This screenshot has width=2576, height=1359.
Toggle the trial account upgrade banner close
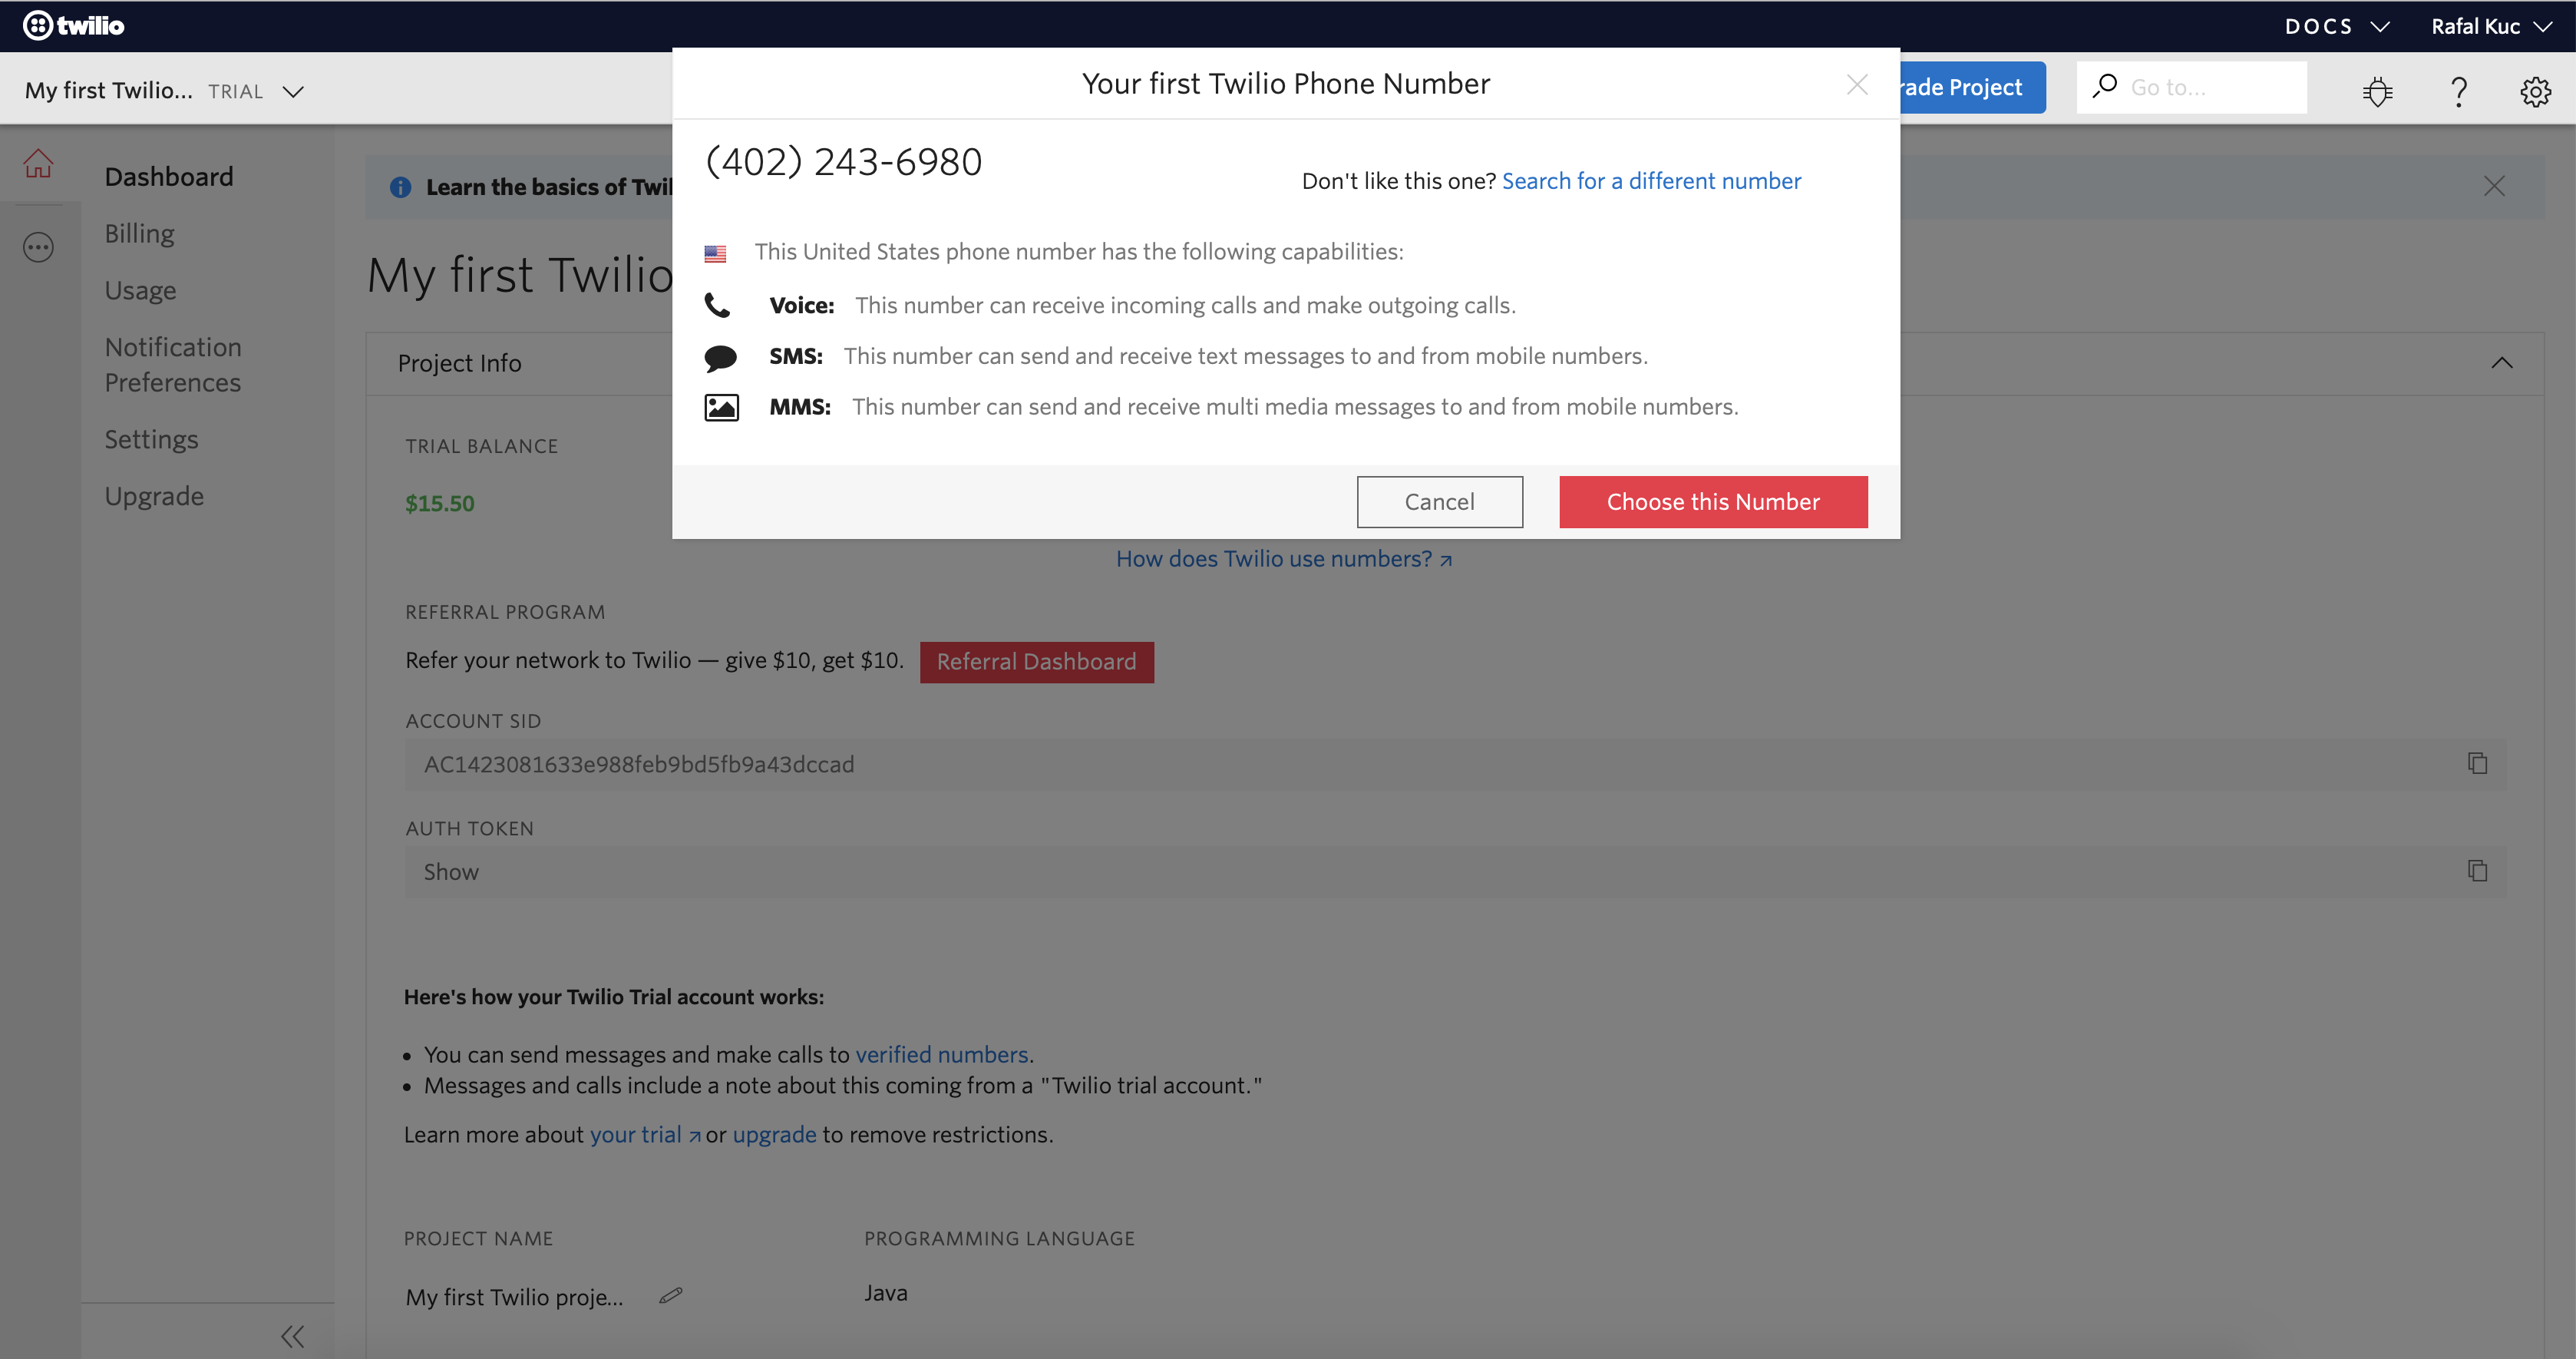[x=2494, y=186]
